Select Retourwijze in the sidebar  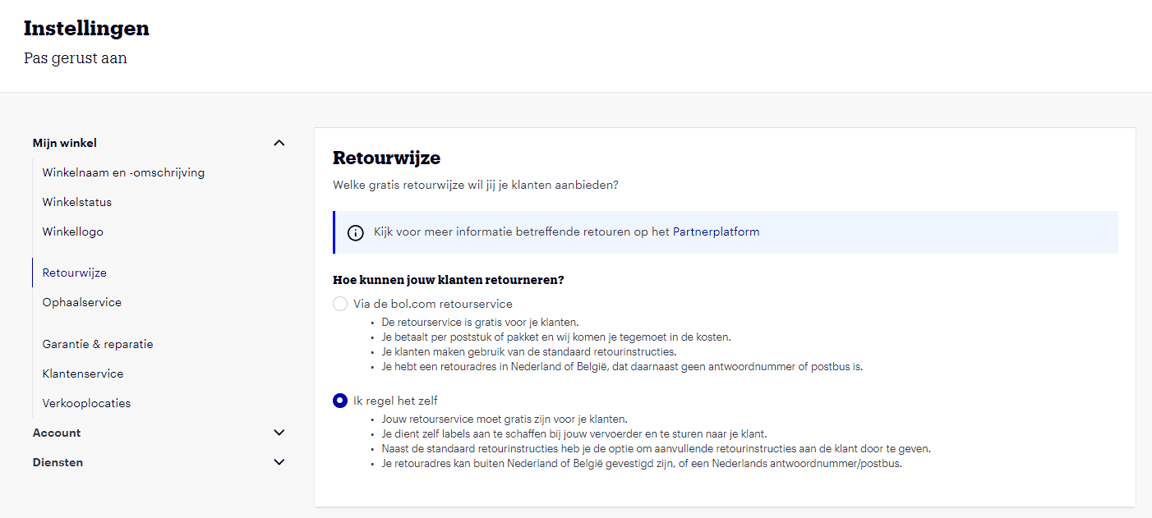pos(74,272)
